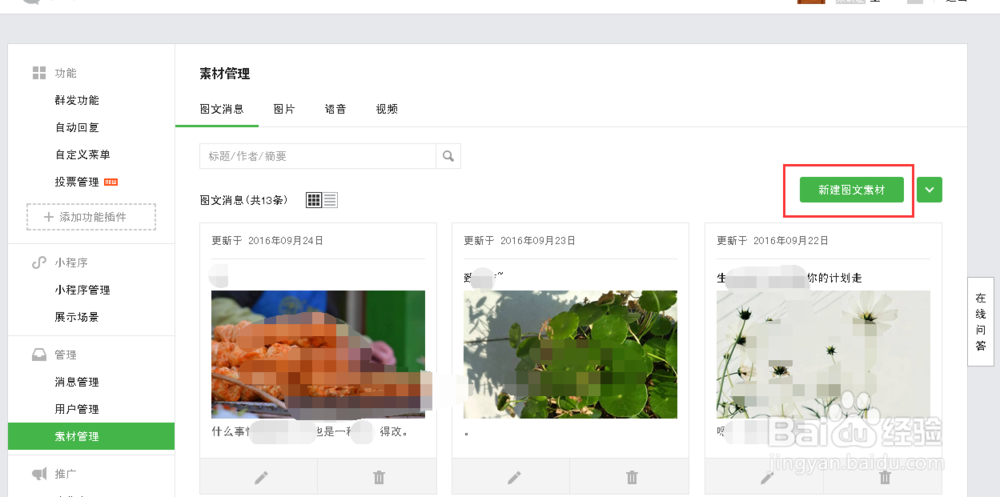This screenshot has width=1000, height=497.
Task: Open 投票管理 in the sidebar
Action: pos(77,182)
